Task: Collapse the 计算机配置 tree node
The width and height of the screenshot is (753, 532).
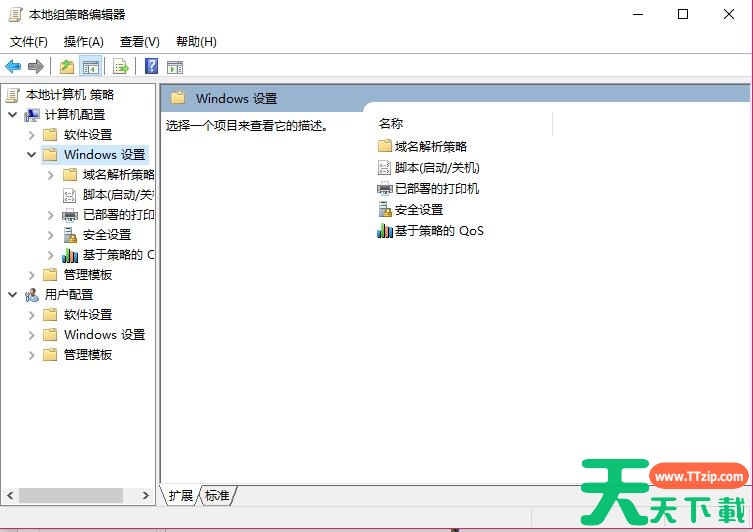Action: point(12,115)
